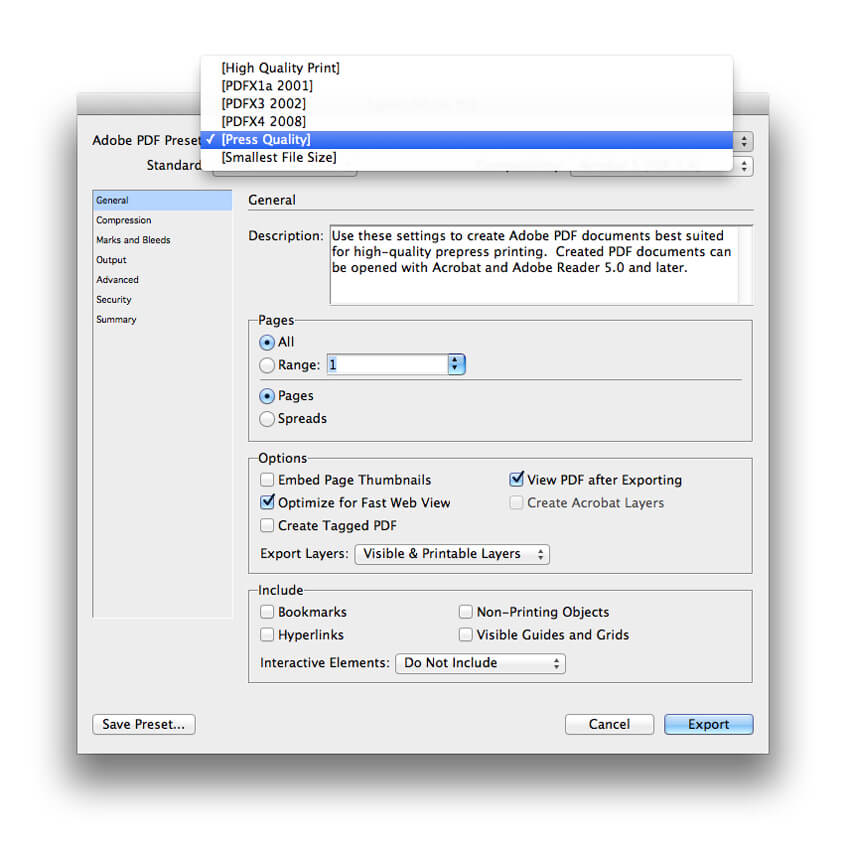Select the PDFX4 2008 preset
Viewport: 850px width, 842px height.
tap(466, 121)
